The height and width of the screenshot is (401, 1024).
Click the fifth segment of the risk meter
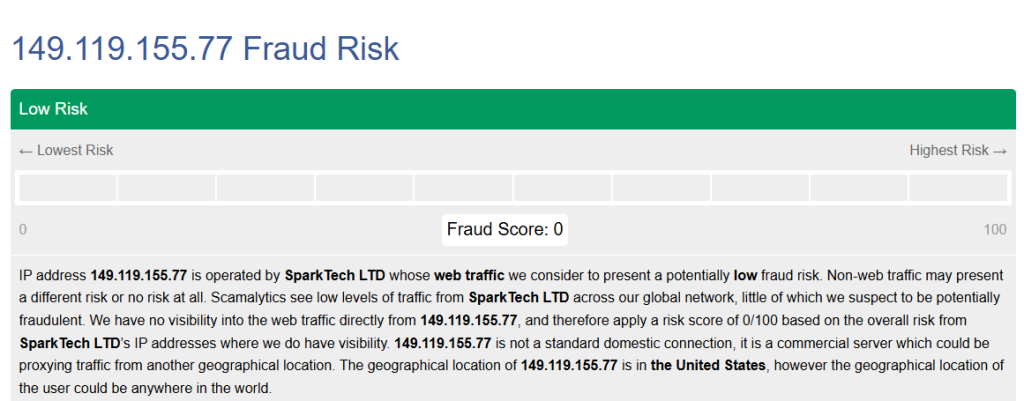coord(463,188)
